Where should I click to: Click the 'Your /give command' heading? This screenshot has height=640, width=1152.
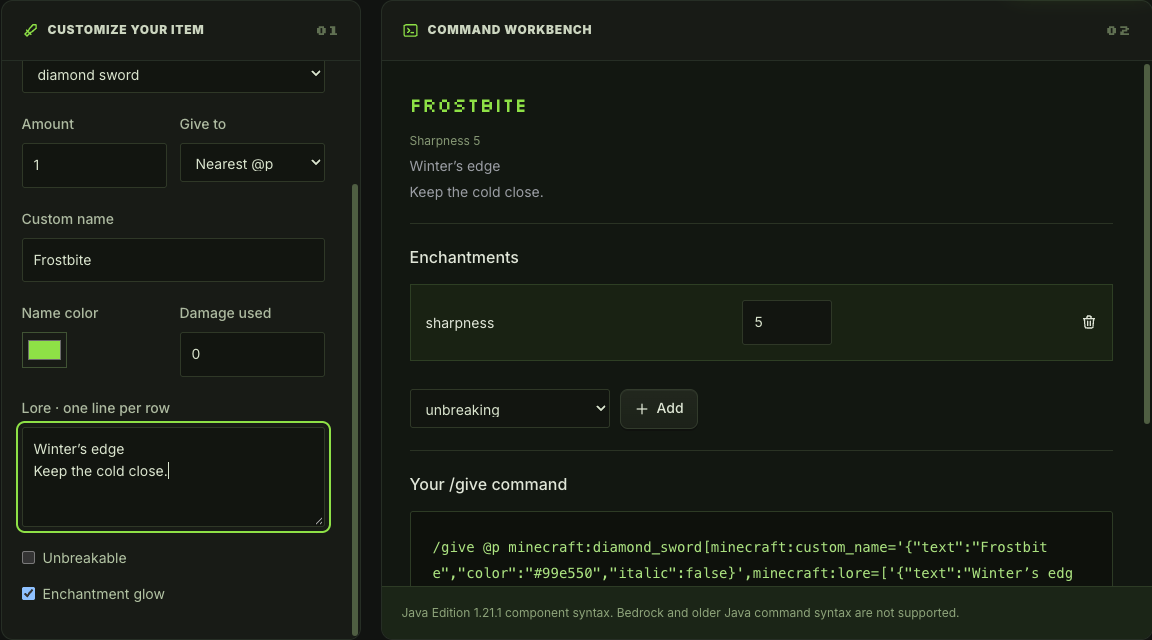(488, 484)
